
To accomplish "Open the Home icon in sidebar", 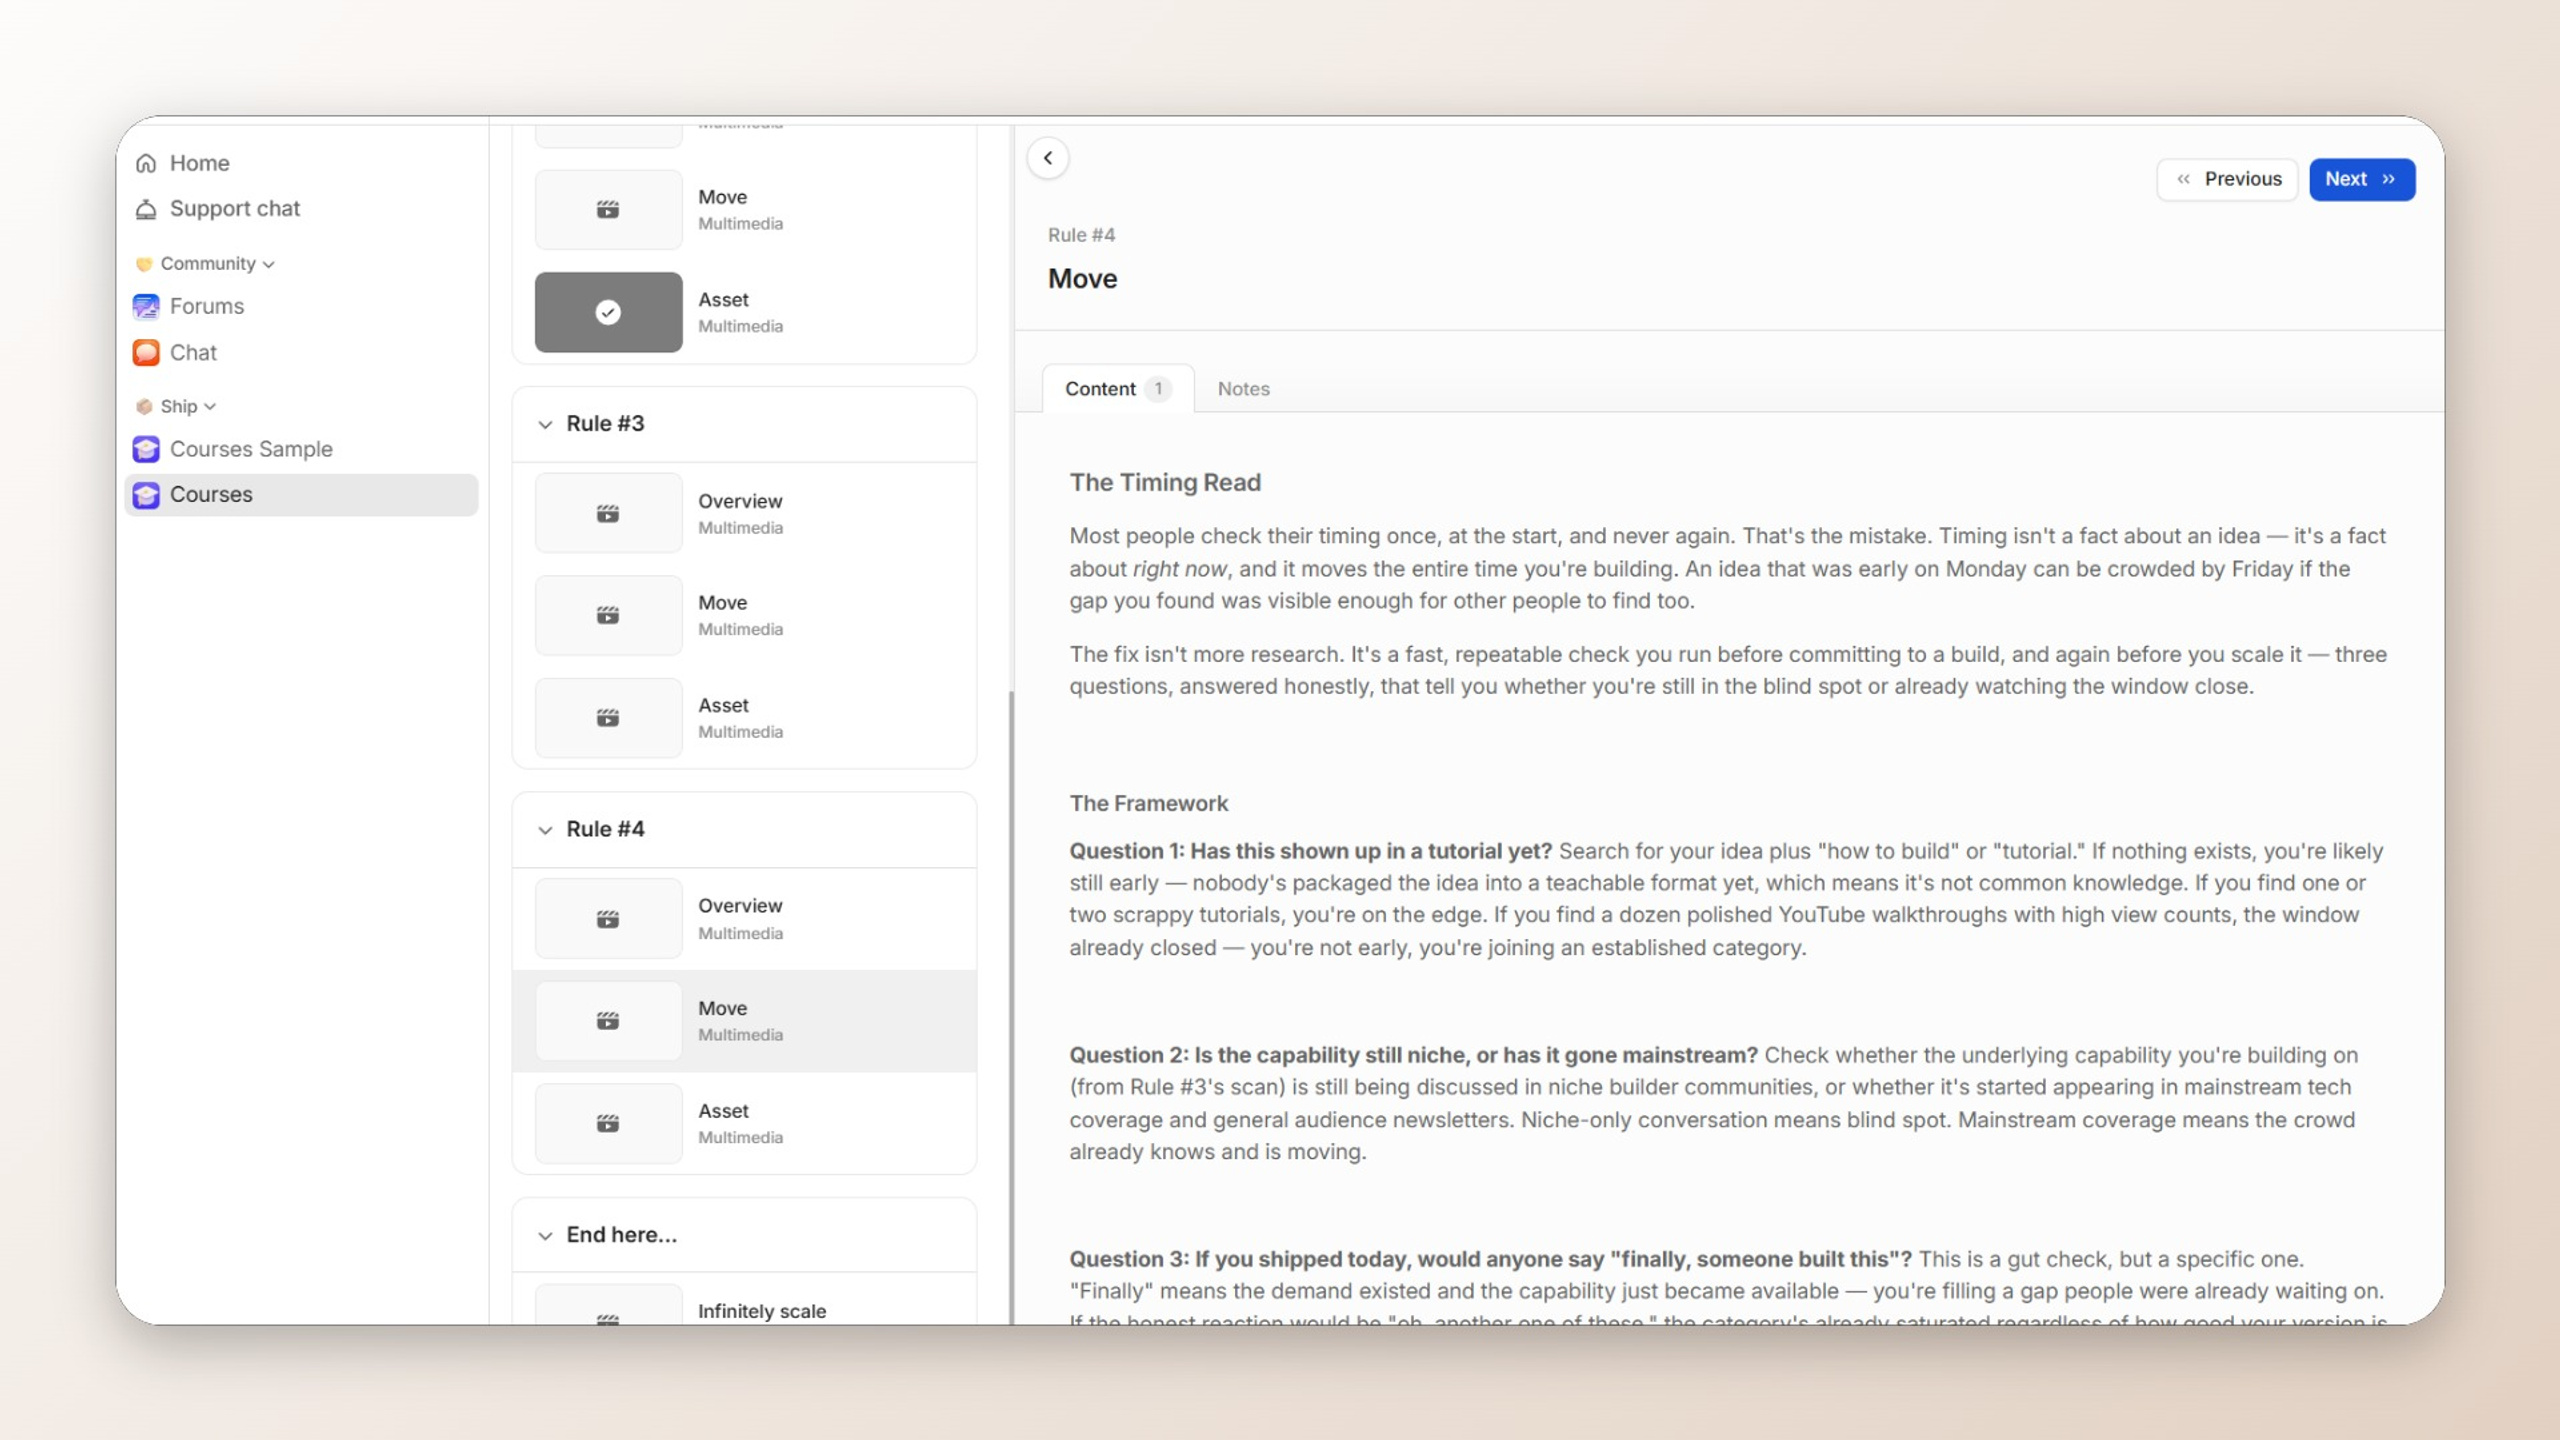I will (146, 163).
